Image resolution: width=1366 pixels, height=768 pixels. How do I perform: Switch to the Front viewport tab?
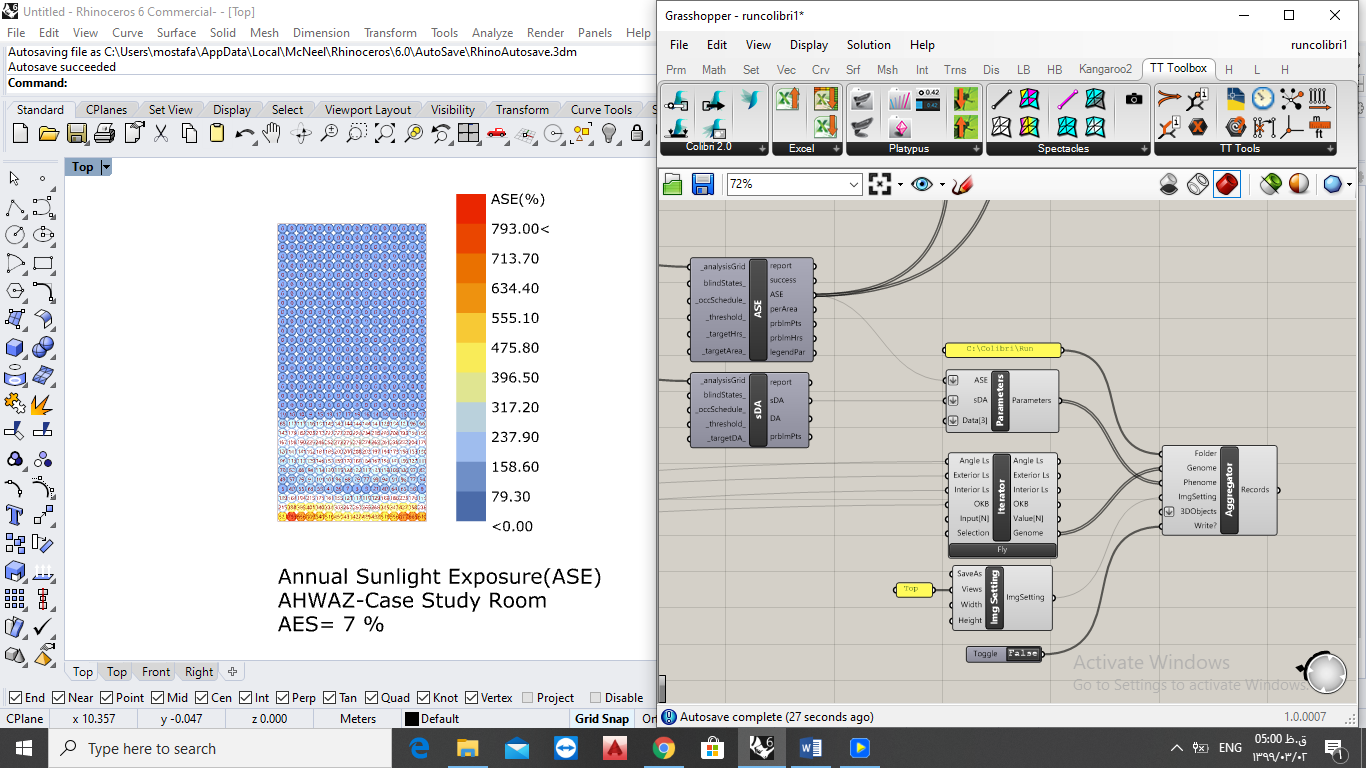(x=156, y=672)
